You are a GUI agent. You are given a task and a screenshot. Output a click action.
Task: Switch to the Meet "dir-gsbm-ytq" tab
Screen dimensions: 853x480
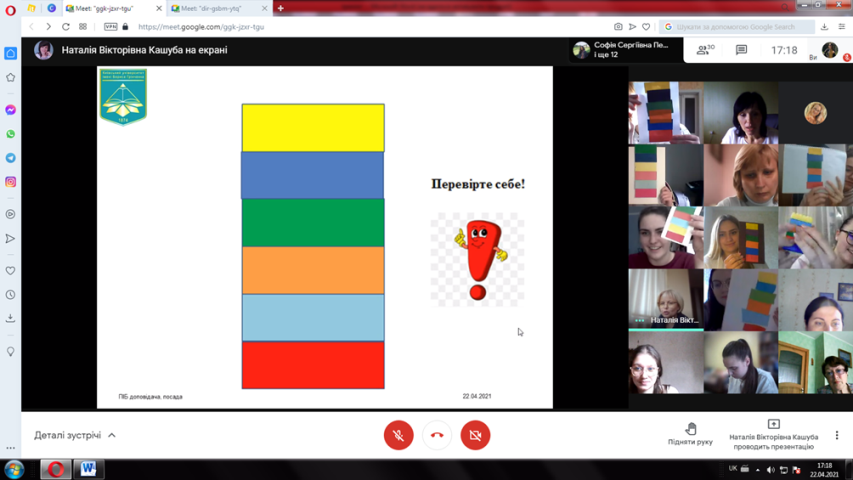[214, 8]
